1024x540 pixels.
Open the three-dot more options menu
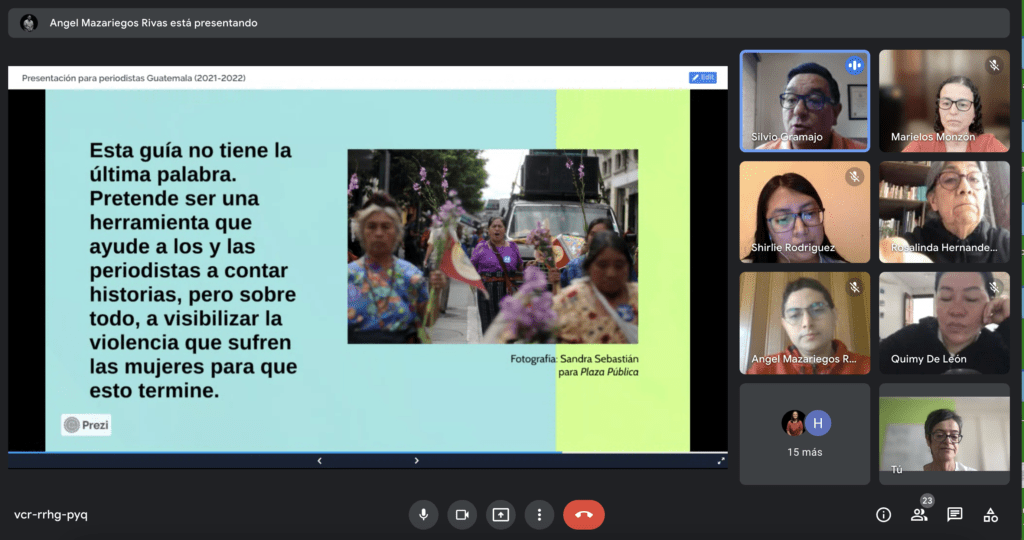pos(539,514)
